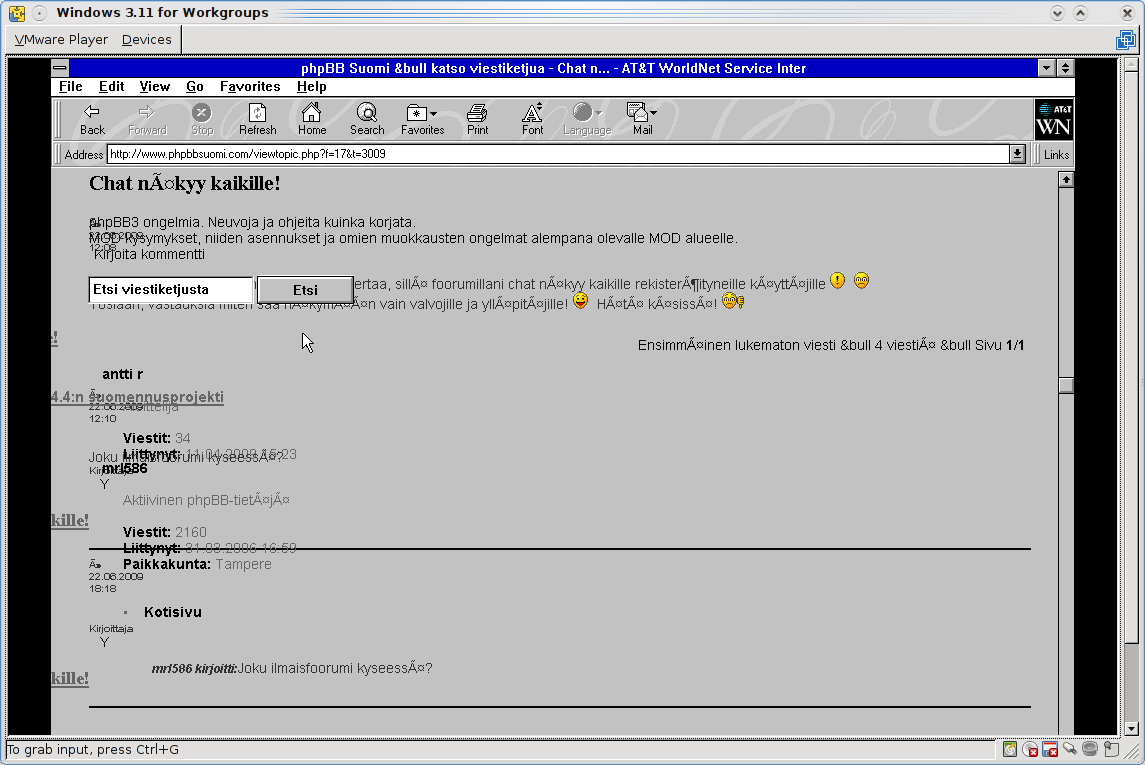Open the Search toolbar icon
Screen dimensions: 1145x765
point(367,118)
